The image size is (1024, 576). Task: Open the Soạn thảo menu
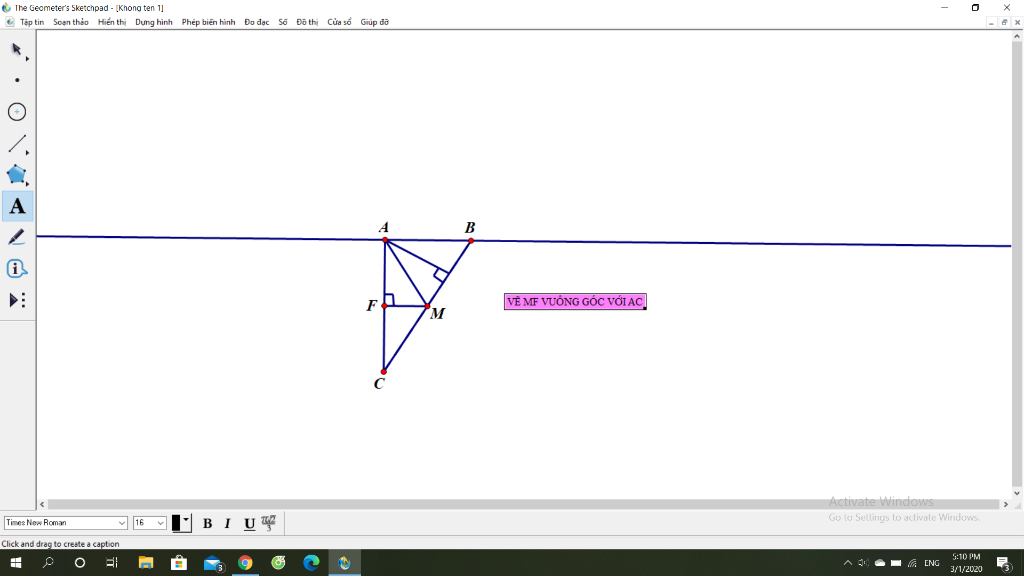(x=71, y=22)
